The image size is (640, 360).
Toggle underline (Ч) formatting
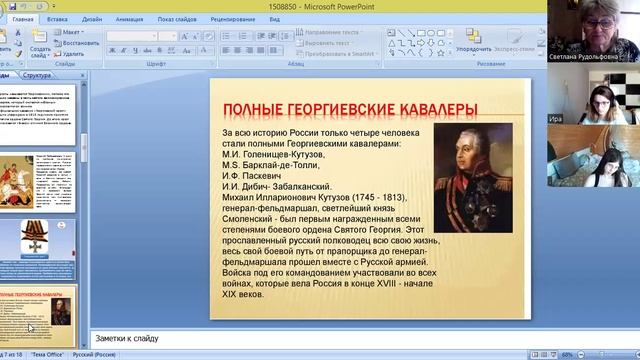(136, 50)
